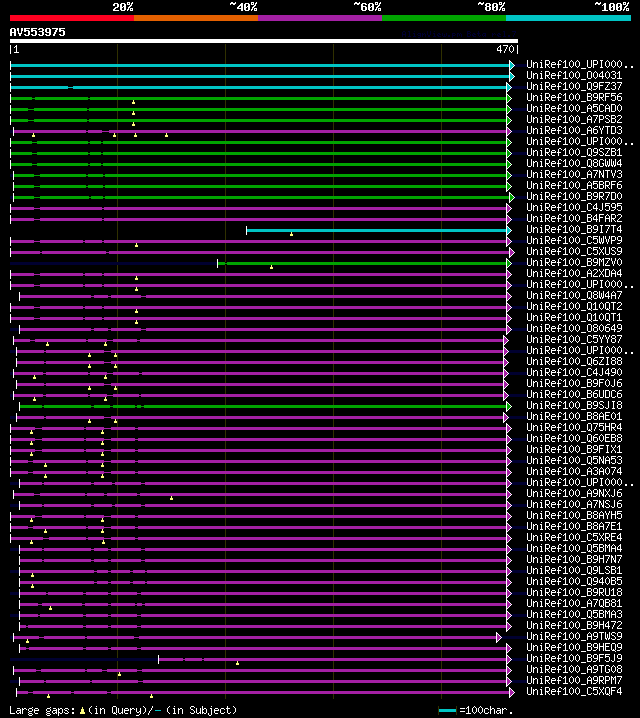This screenshot has width=640, height=718.
Task: Click the 470 end position label
Action: click(505, 49)
